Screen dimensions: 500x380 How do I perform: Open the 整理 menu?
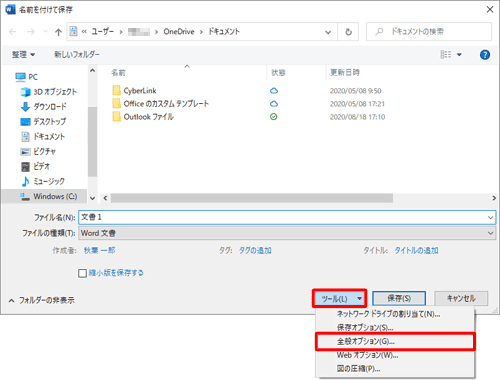pyautogui.click(x=23, y=54)
